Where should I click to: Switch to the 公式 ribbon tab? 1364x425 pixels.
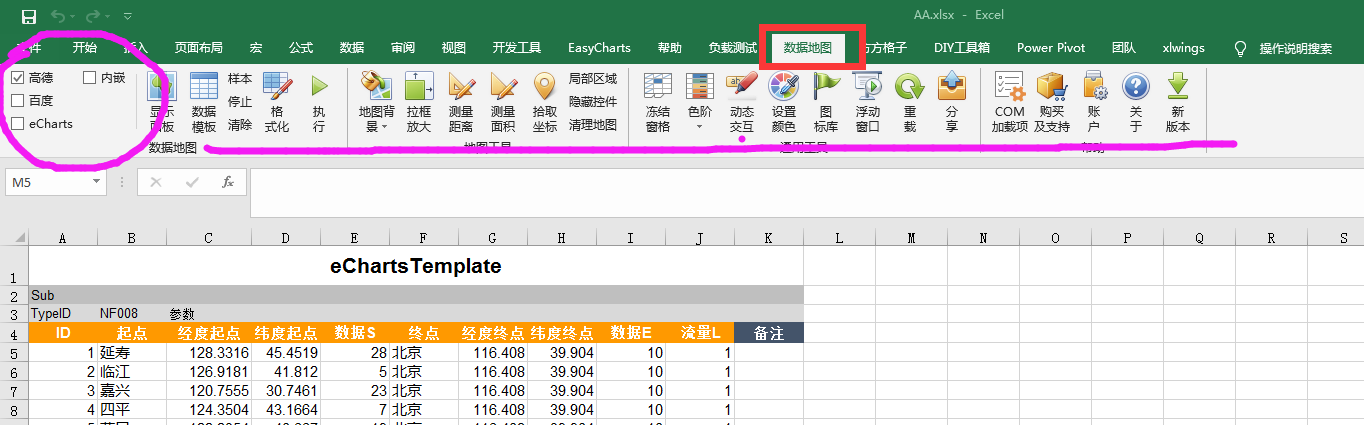click(301, 47)
